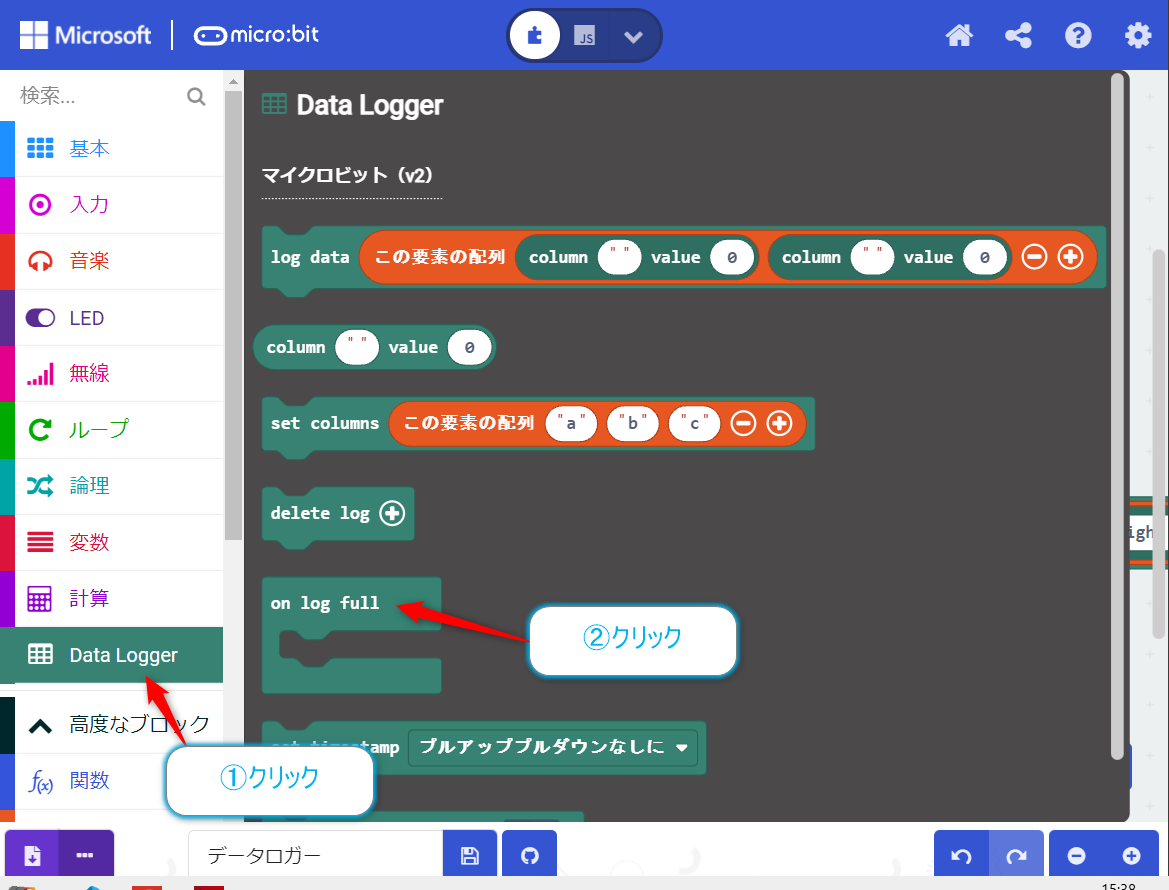Save the project with disk icon
1169x890 pixels.
pyautogui.click(x=470, y=855)
